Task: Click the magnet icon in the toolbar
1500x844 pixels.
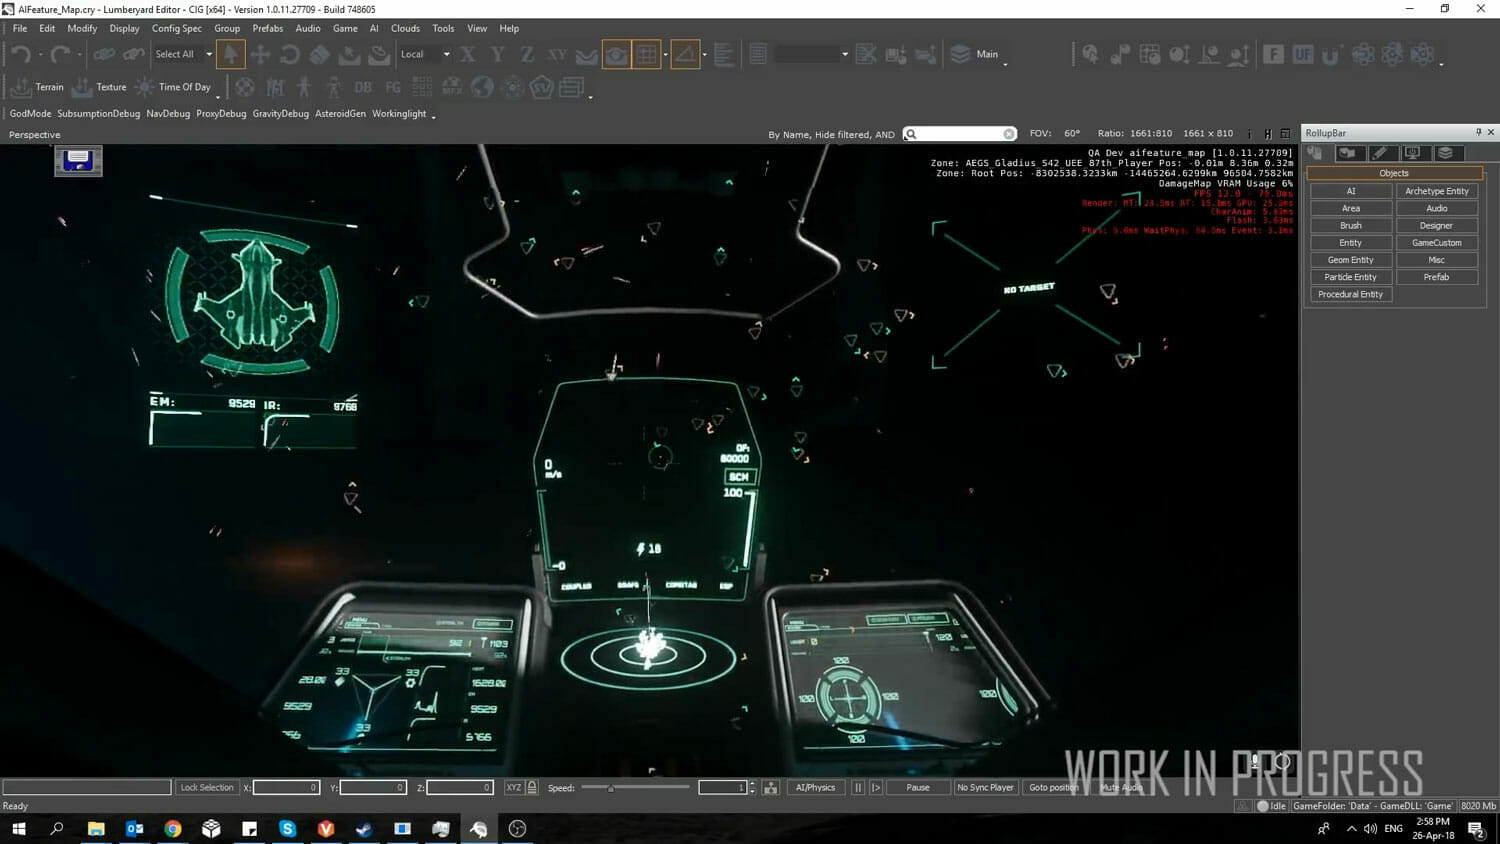Action: [1331, 54]
